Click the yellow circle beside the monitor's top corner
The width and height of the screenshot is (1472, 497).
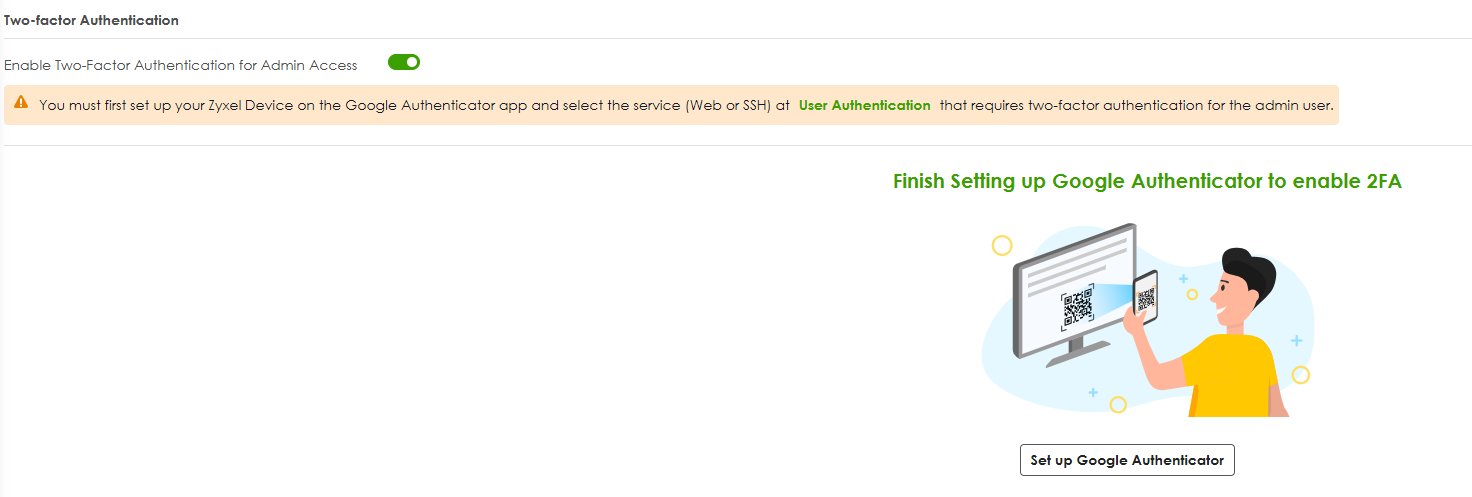click(1001, 245)
